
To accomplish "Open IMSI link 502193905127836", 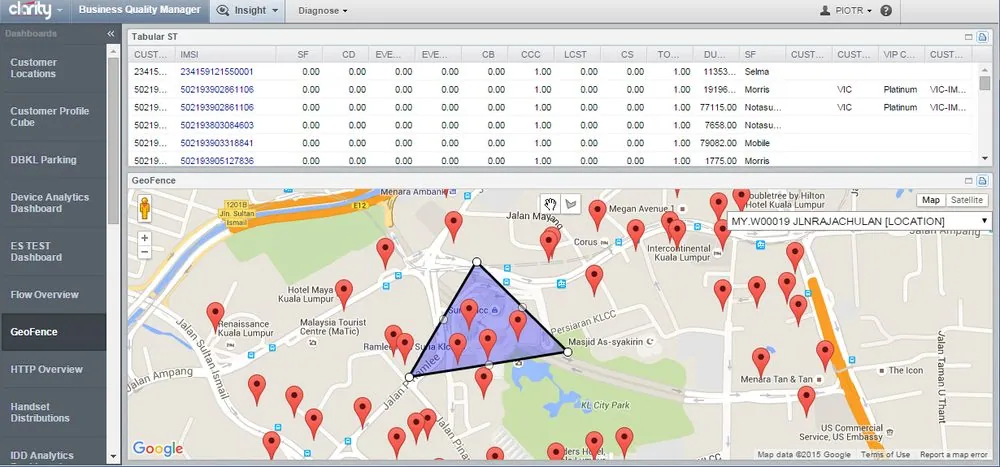I will [217, 161].
